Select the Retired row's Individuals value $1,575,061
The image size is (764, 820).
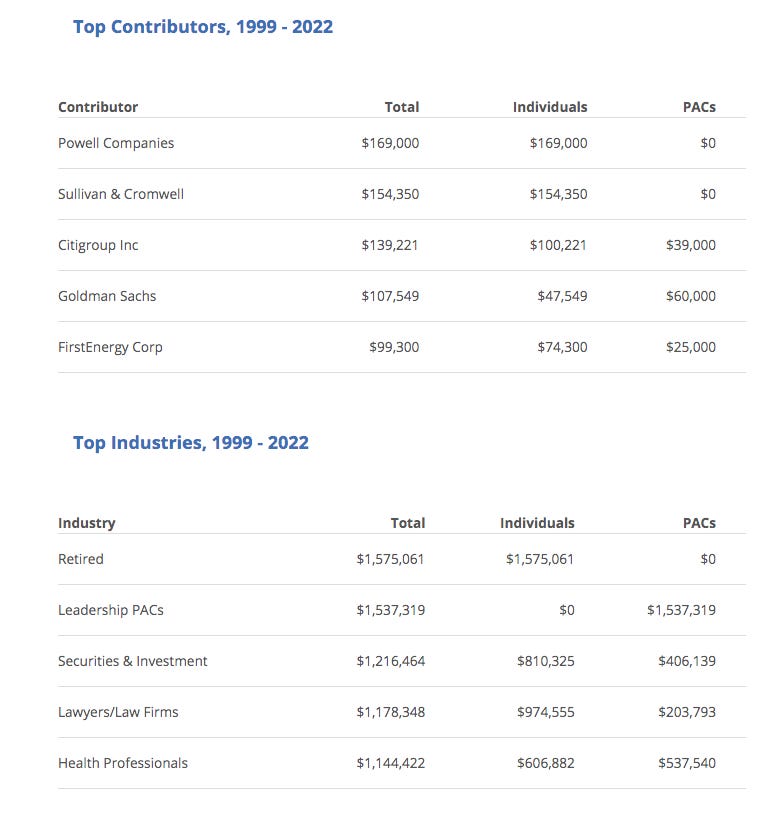tap(540, 559)
